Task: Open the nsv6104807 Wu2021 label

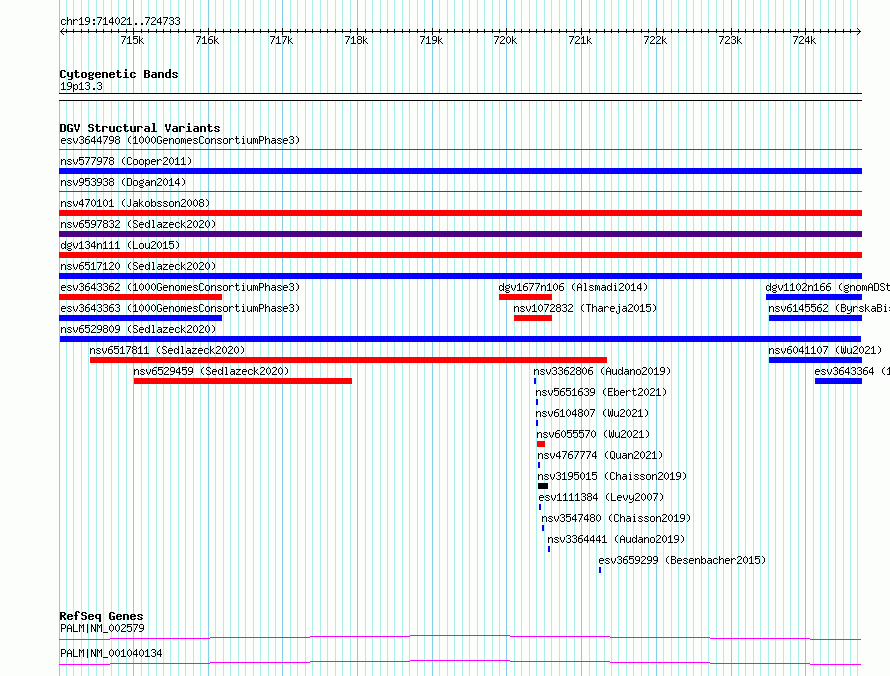Action: [x=592, y=413]
